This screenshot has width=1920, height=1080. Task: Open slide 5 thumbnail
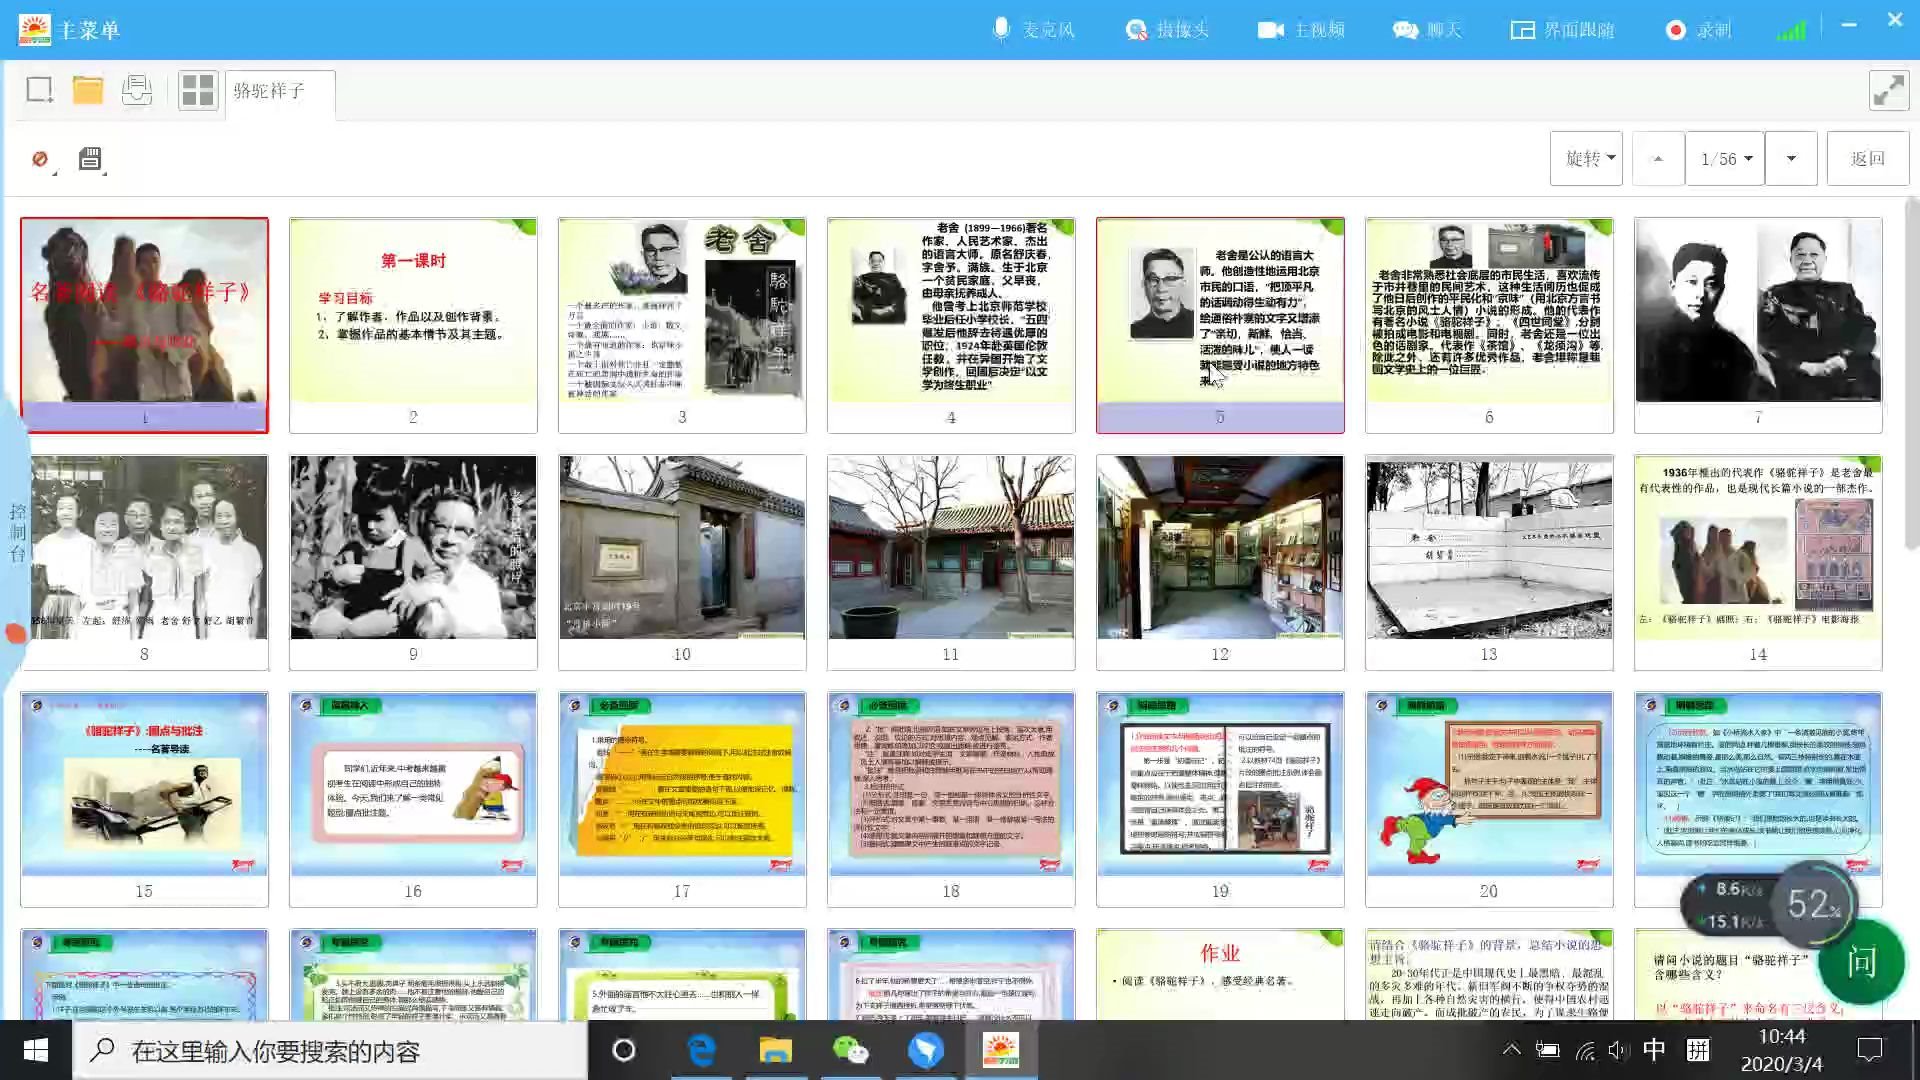click(1220, 325)
